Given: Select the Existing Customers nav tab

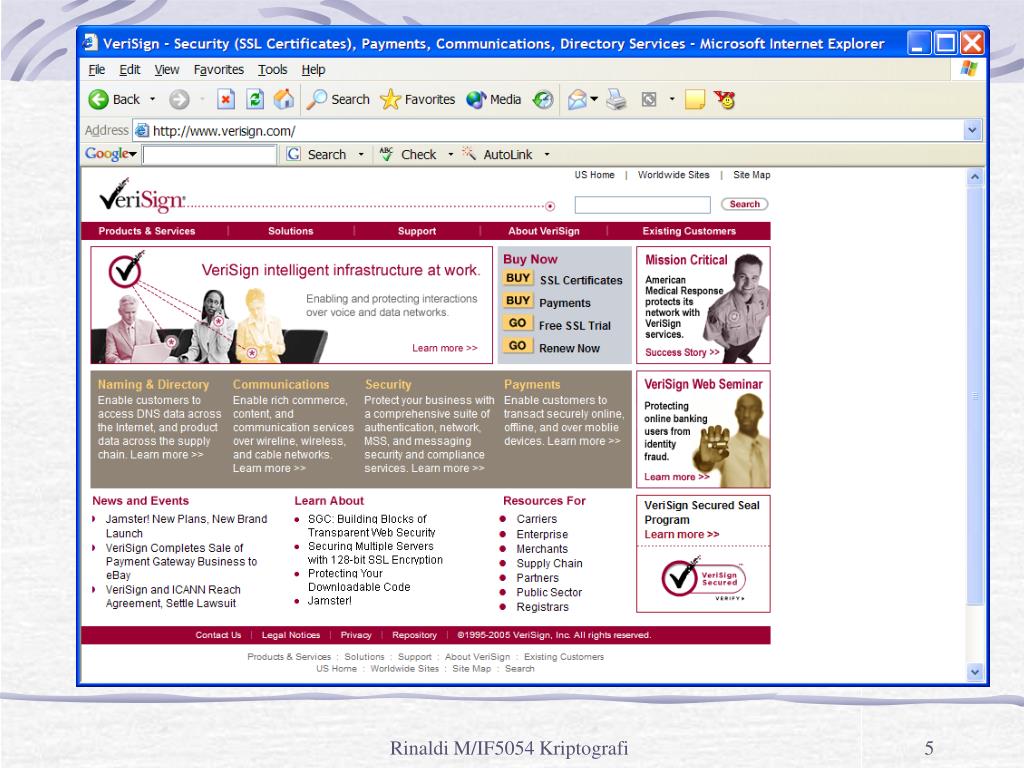Looking at the screenshot, I should (x=689, y=231).
